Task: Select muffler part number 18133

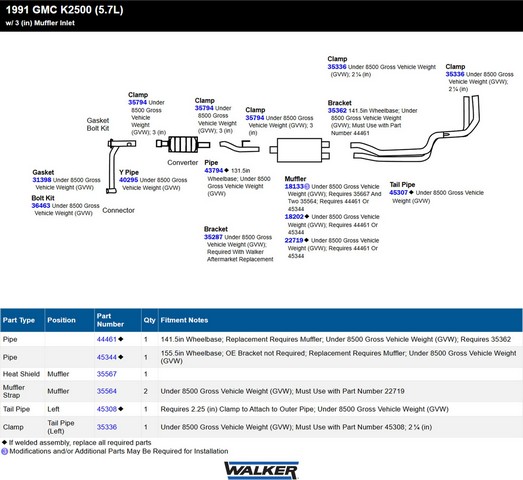Action: pos(294,186)
